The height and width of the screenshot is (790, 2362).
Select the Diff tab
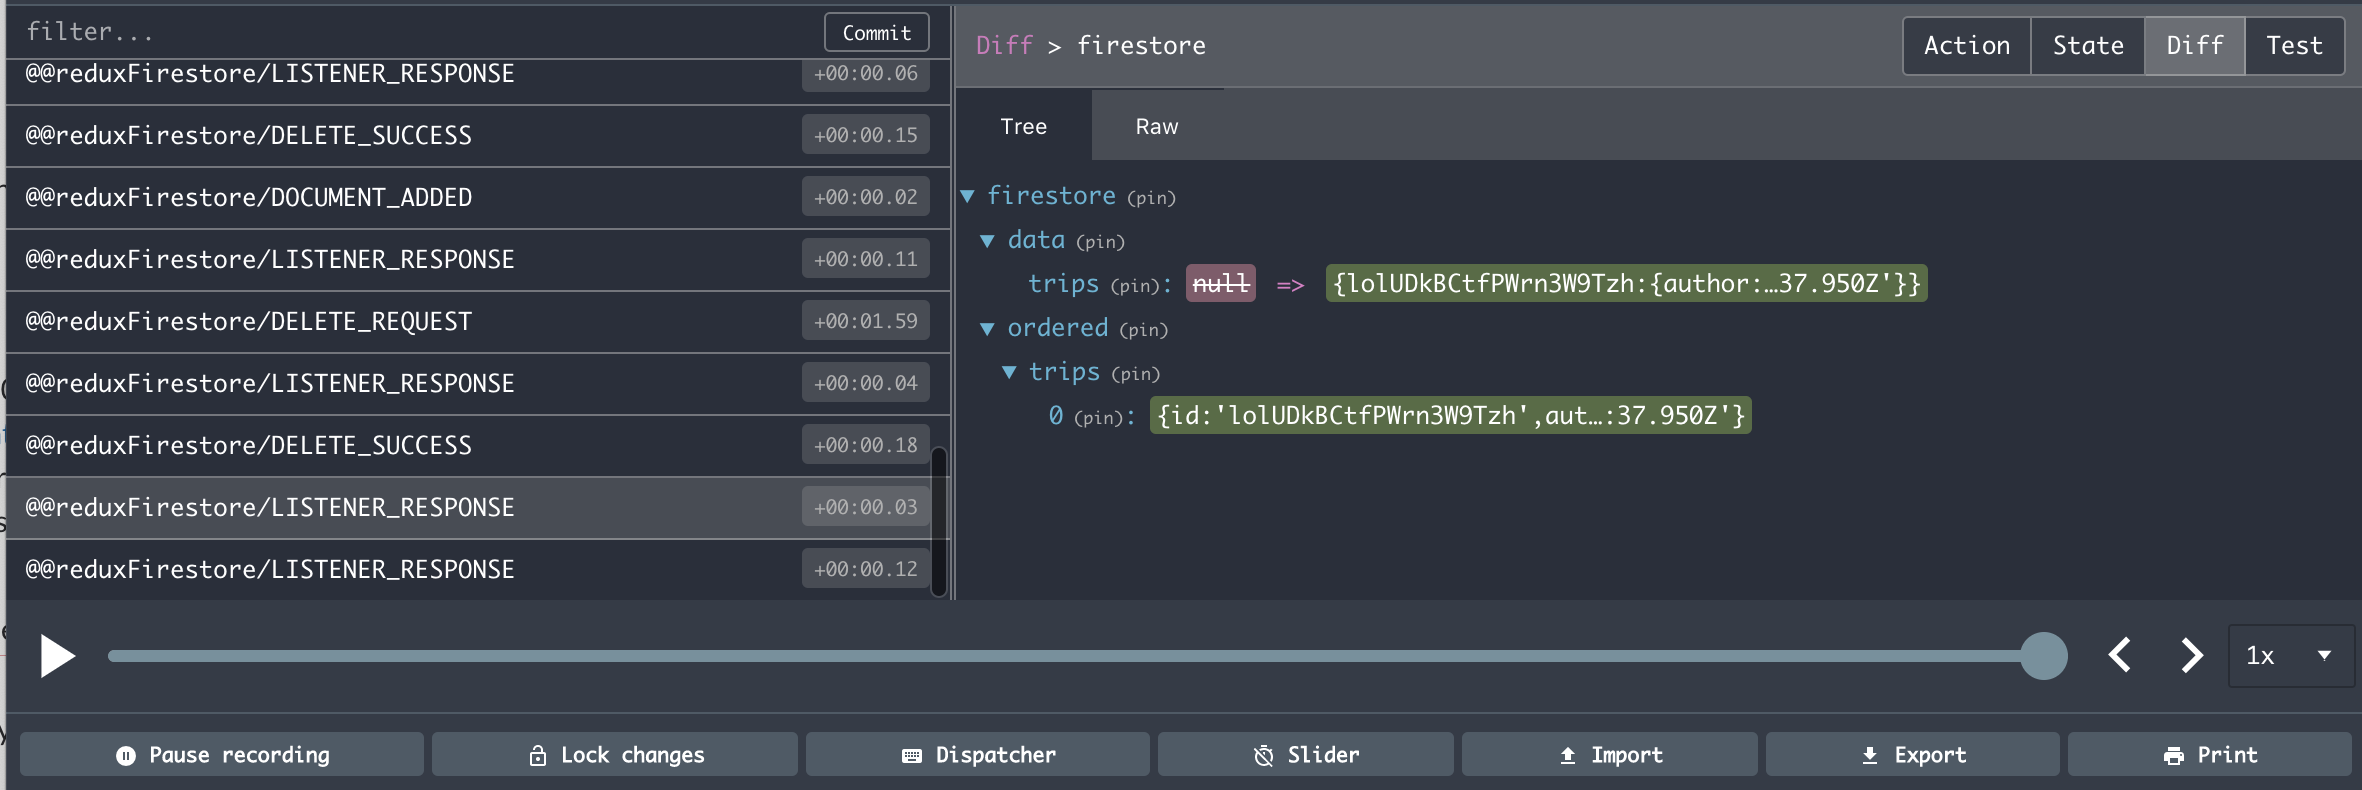(2194, 46)
